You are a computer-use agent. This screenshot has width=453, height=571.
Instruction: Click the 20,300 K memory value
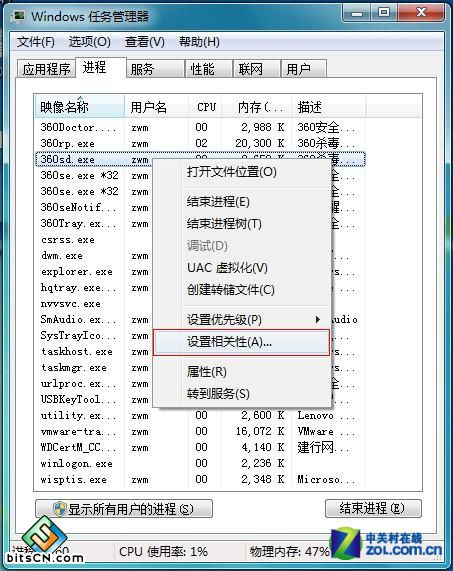pos(260,143)
